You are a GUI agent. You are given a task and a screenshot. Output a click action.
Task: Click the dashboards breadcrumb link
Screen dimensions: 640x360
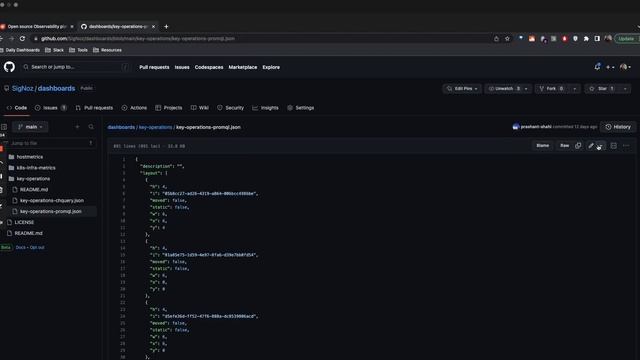[121, 127]
